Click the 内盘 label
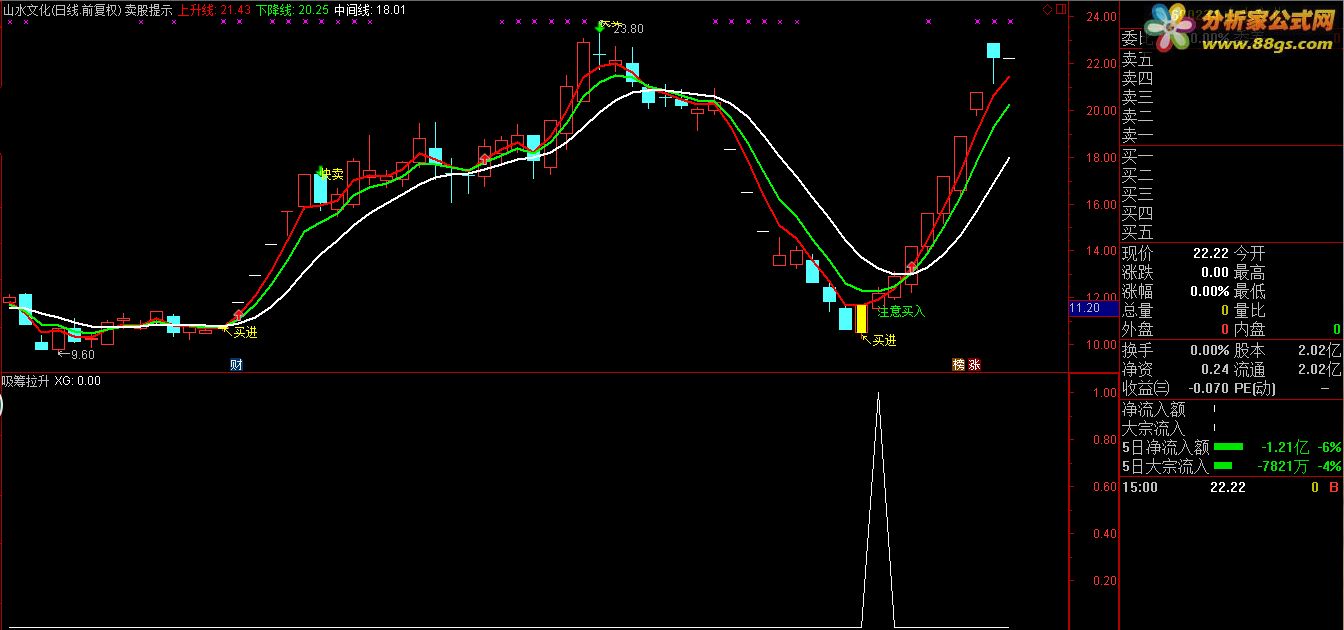 (1249, 329)
